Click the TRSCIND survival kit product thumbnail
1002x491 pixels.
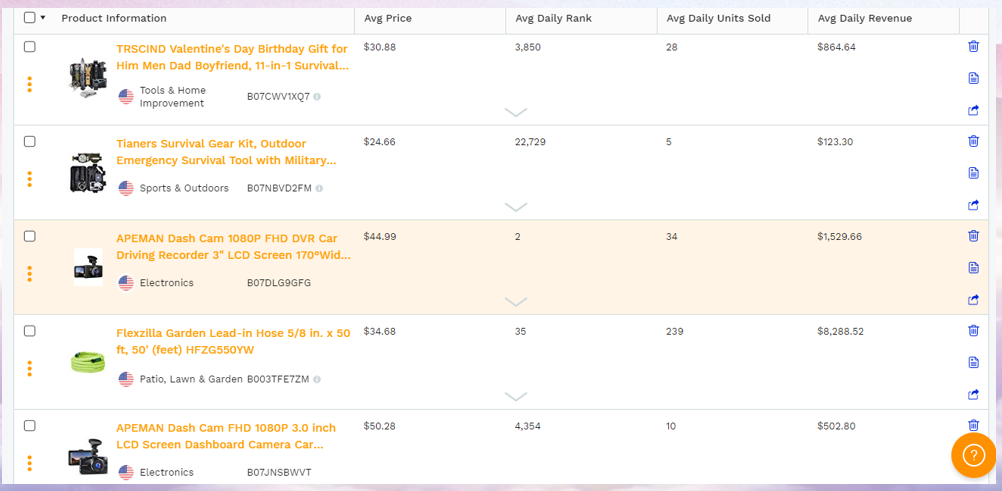coord(88,78)
